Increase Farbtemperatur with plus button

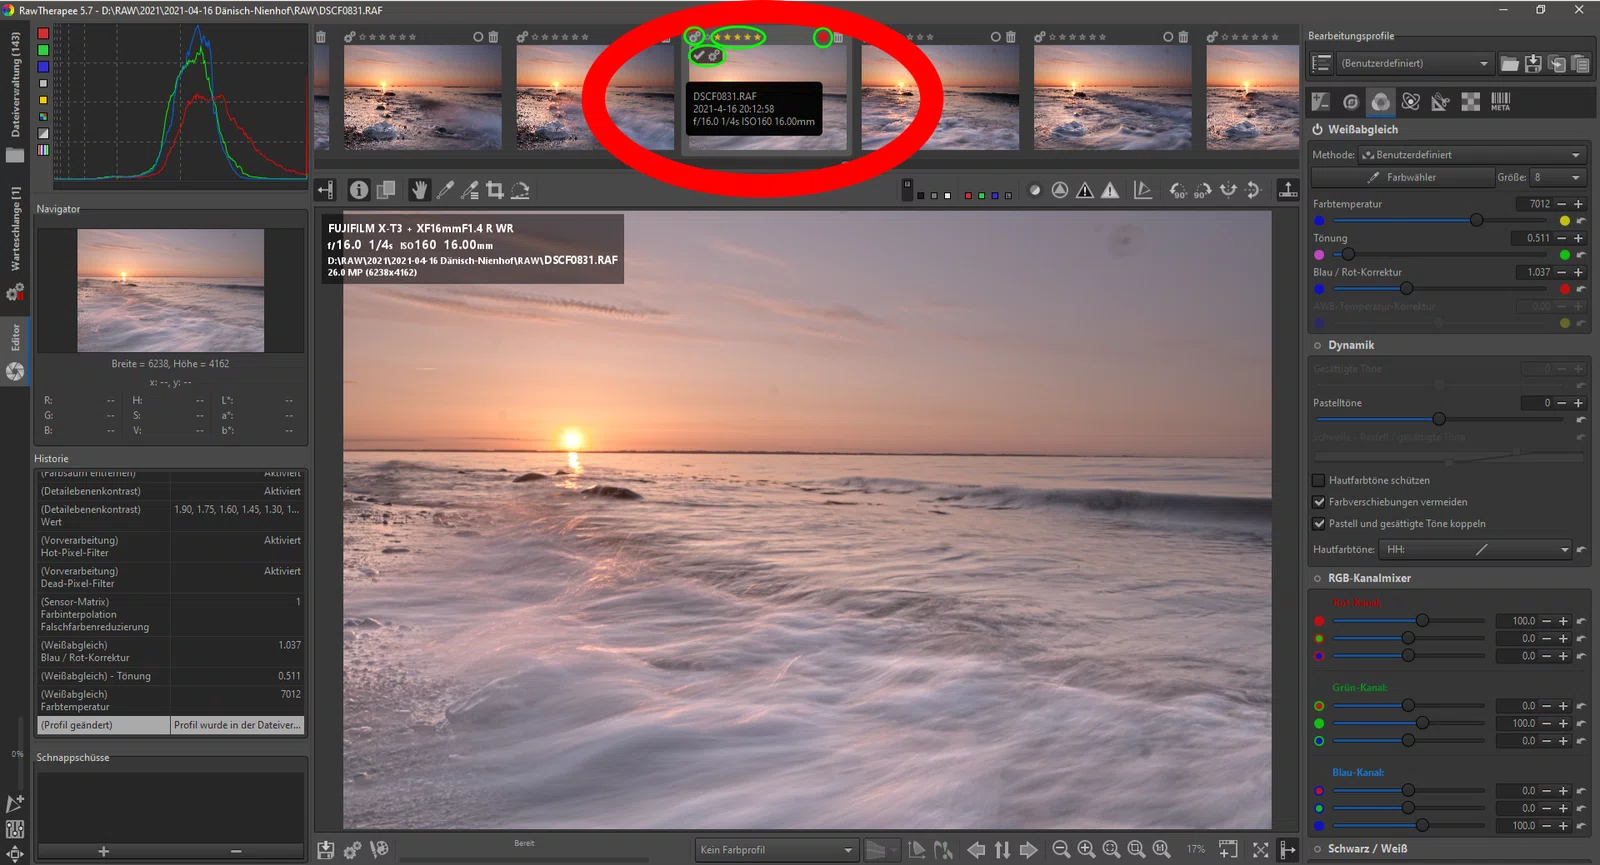pyautogui.click(x=1579, y=204)
